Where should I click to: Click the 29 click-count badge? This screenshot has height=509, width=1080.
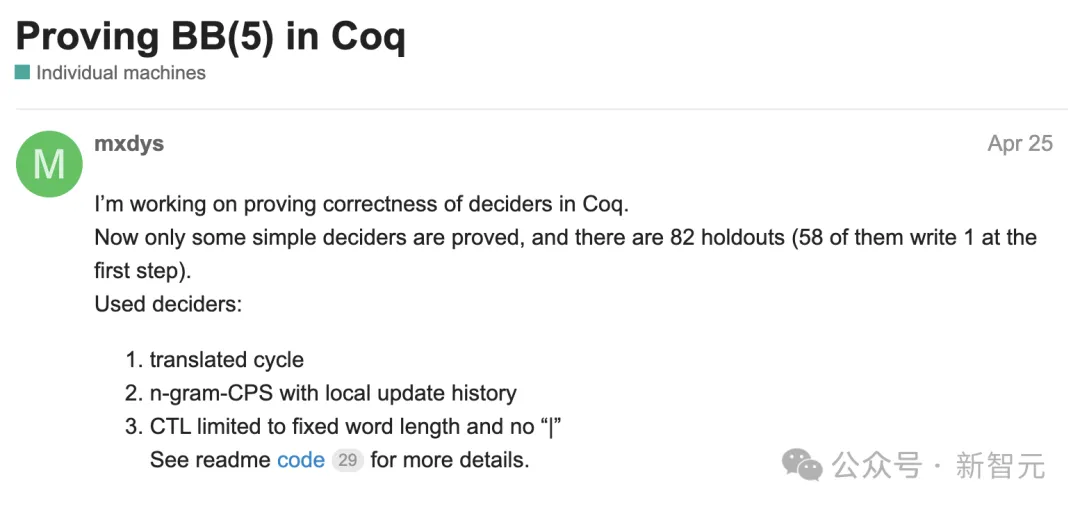coord(347,460)
